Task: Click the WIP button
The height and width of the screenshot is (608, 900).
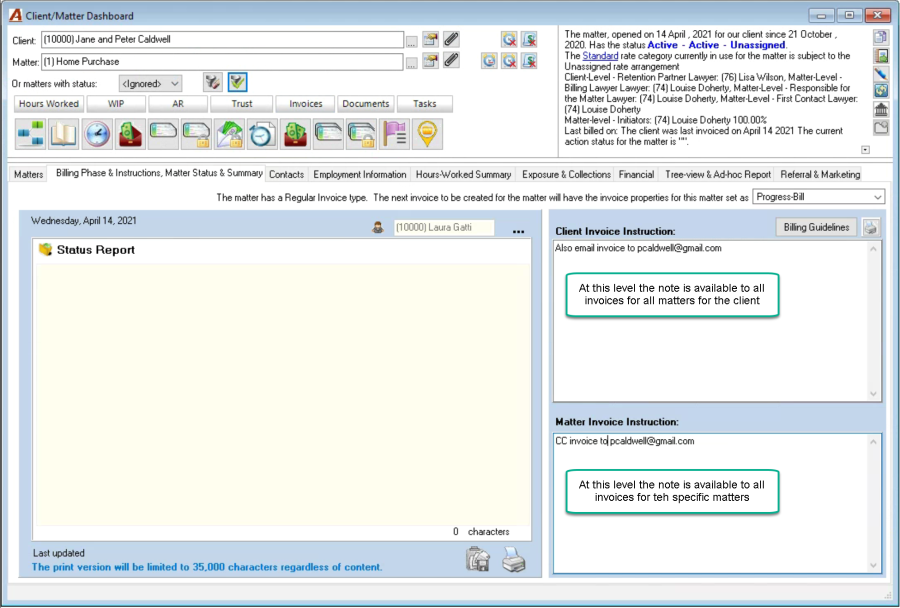Action: [116, 104]
